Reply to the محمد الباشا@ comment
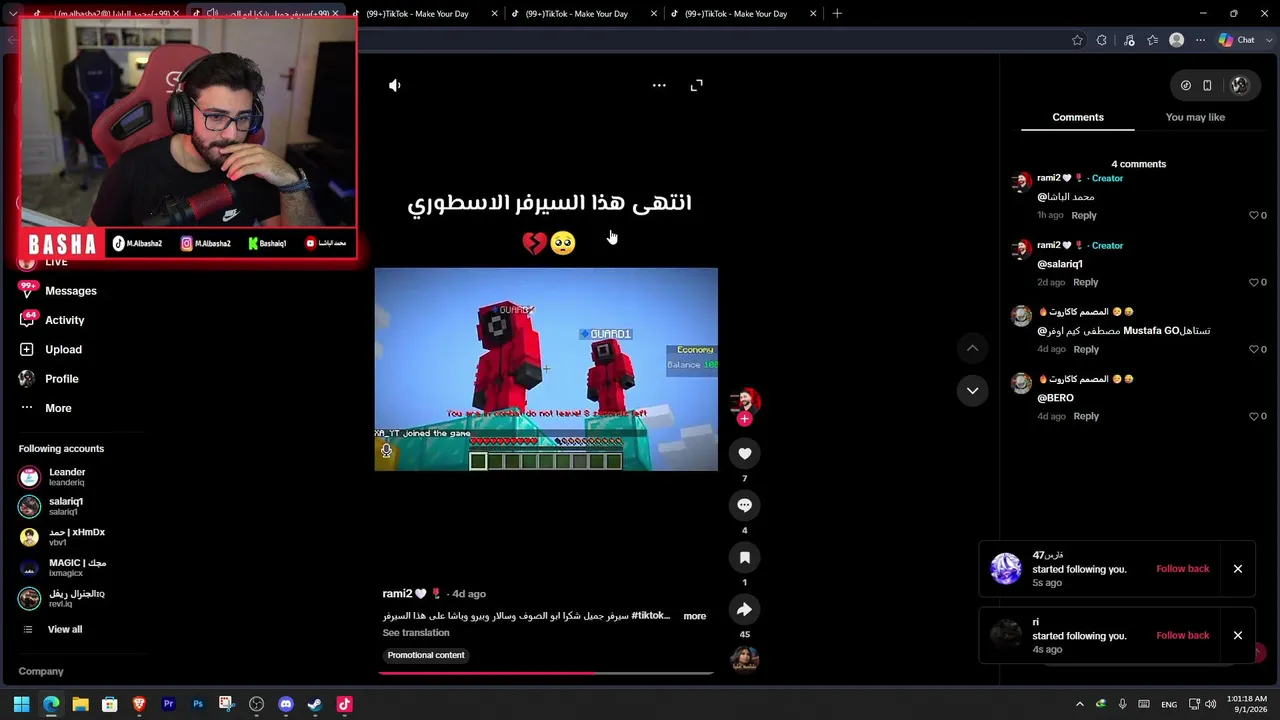Viewport: 1280px width, 720px height. tap(1084, 216)
